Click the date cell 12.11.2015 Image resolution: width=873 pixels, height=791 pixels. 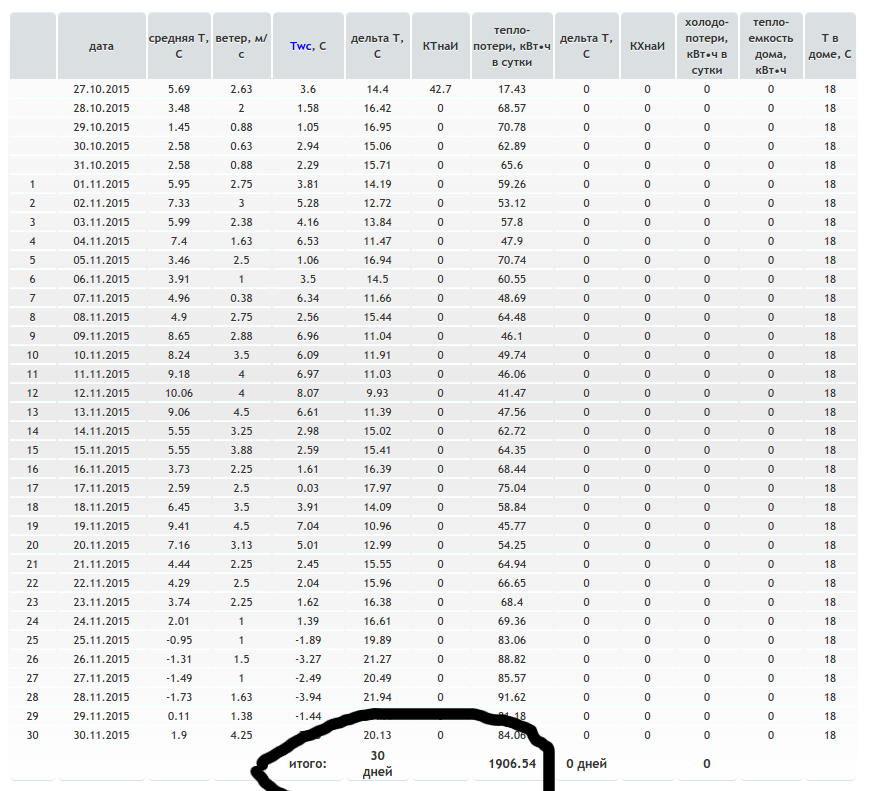click(101, 393)
